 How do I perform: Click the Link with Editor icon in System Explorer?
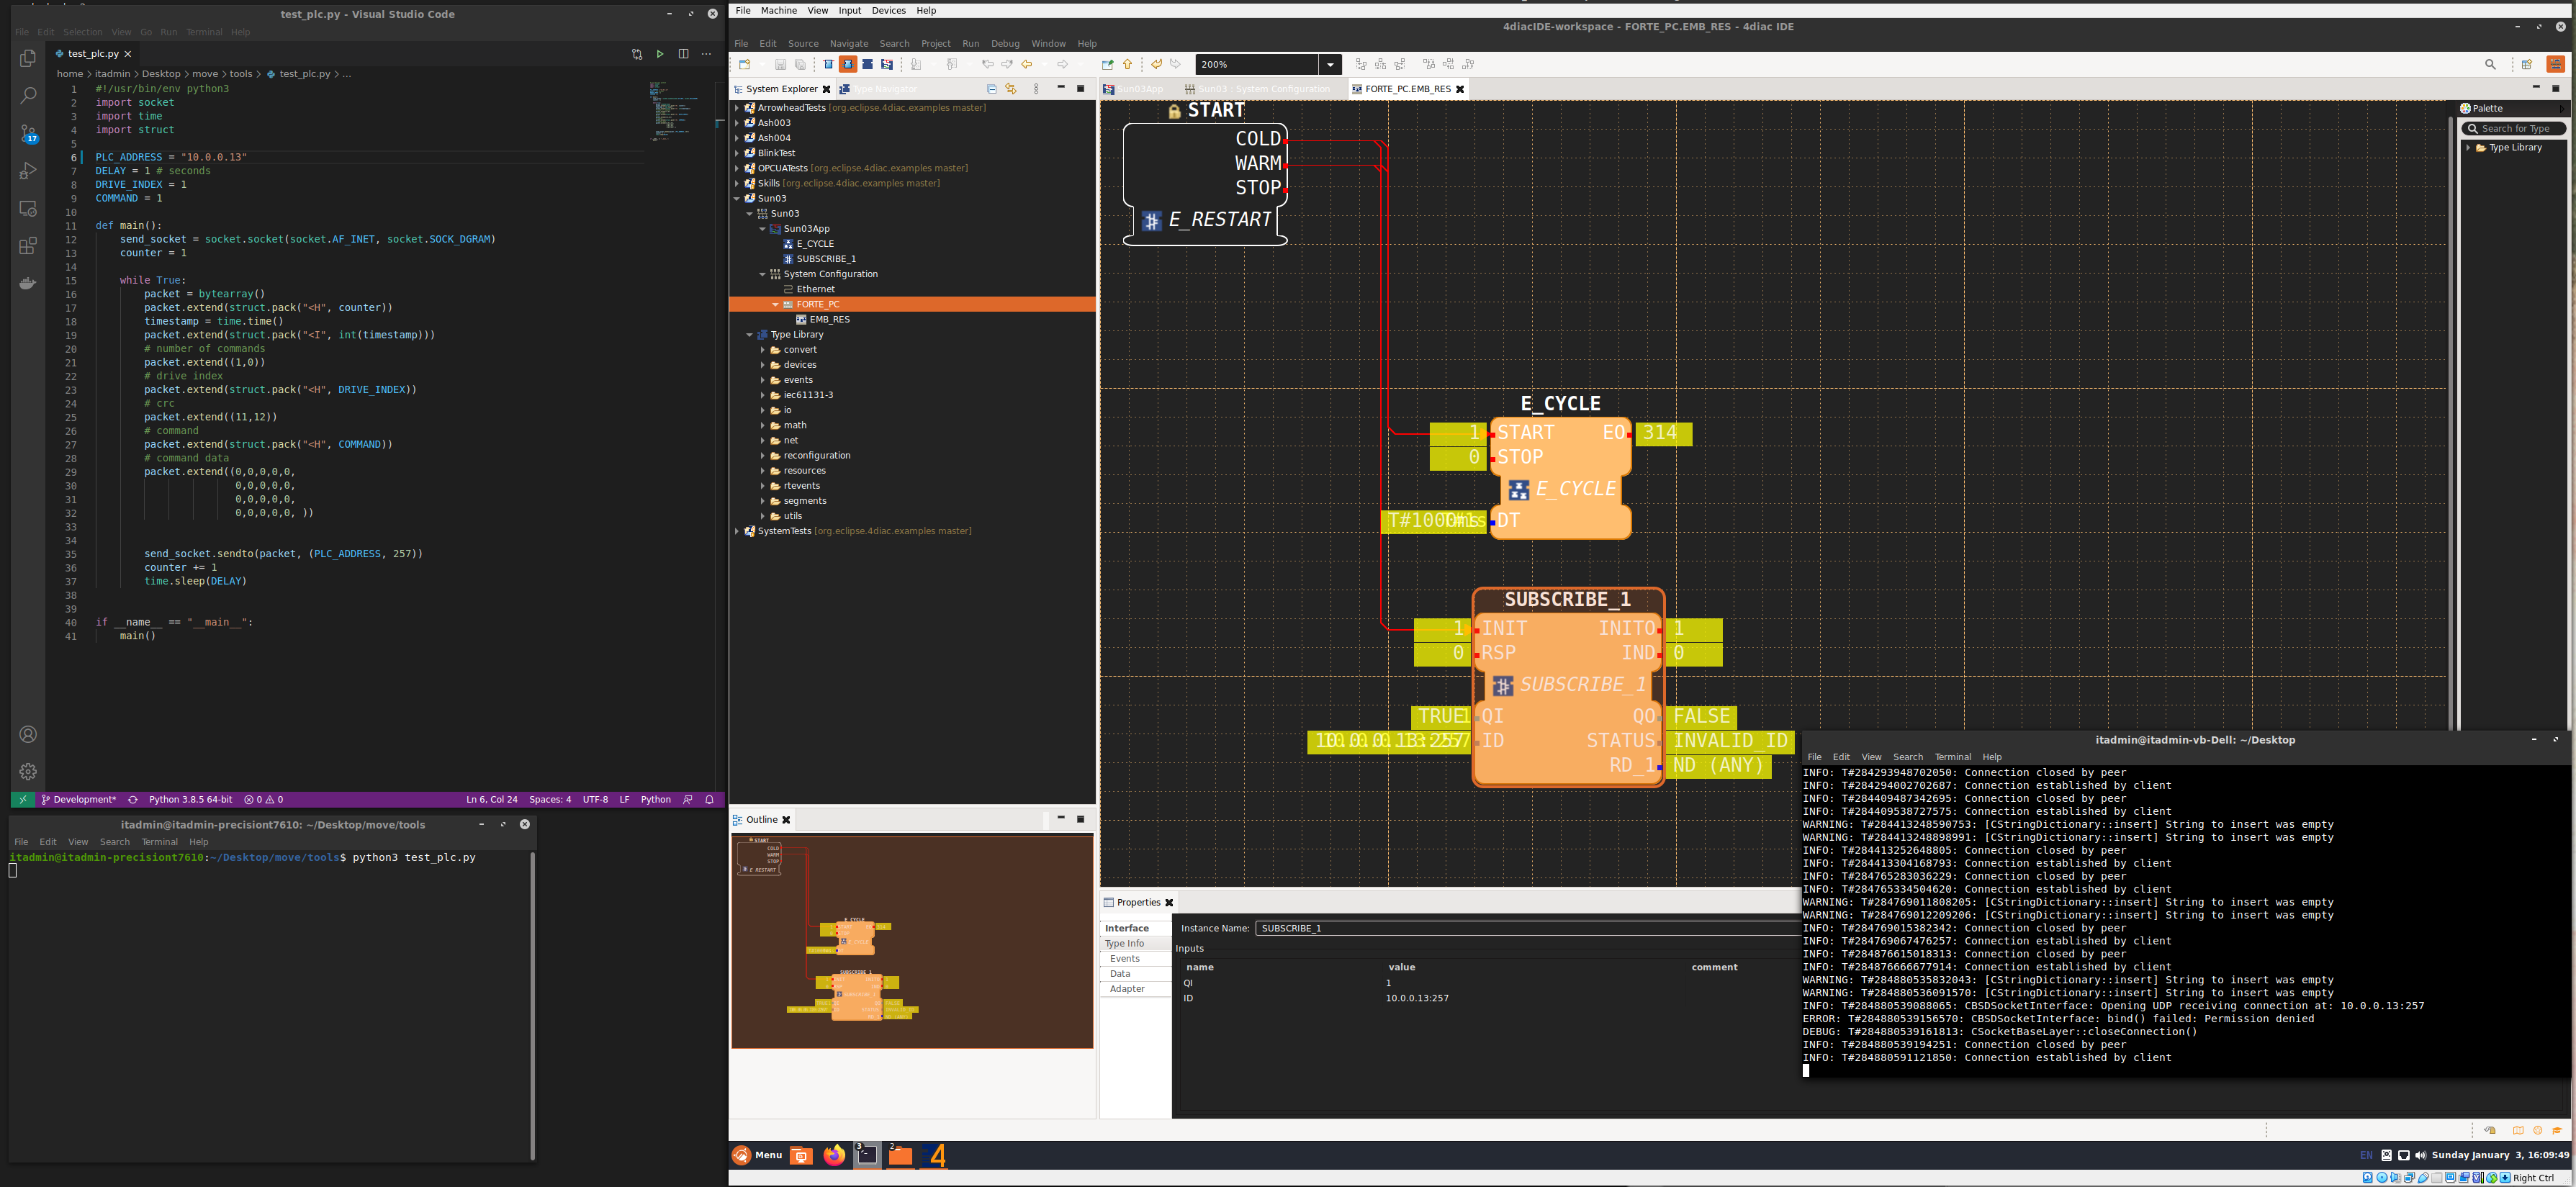pyautogui.click(x=1010, y=89)
